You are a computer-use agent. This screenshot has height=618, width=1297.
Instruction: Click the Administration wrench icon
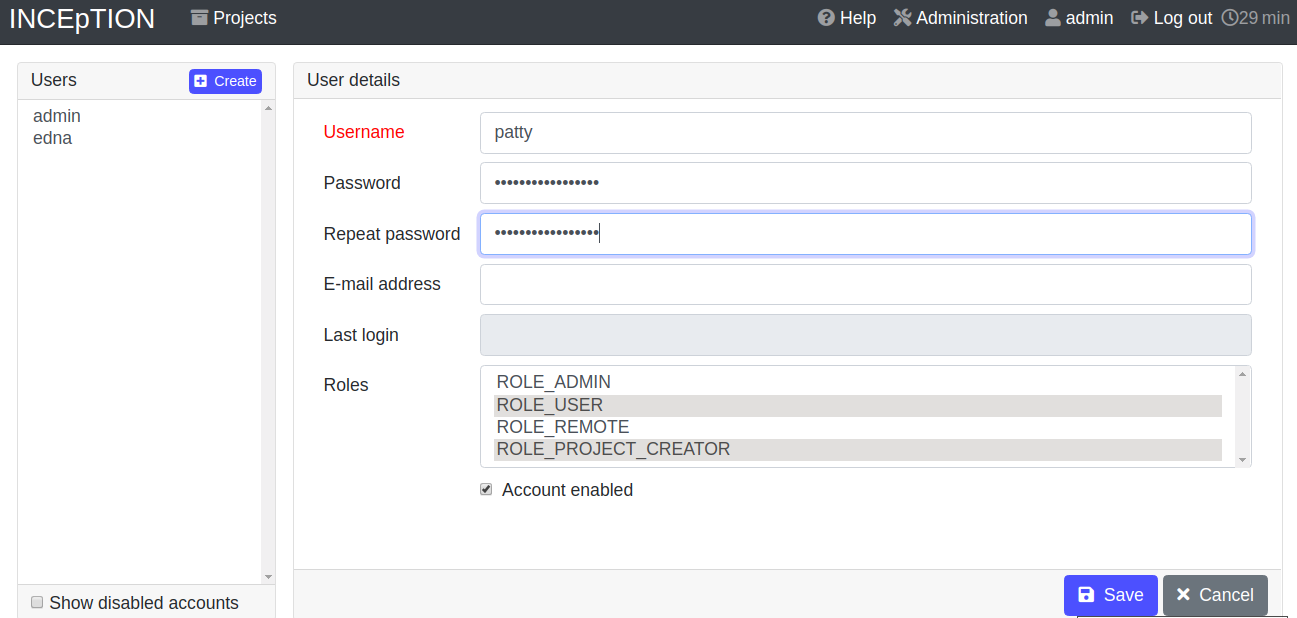902,18
